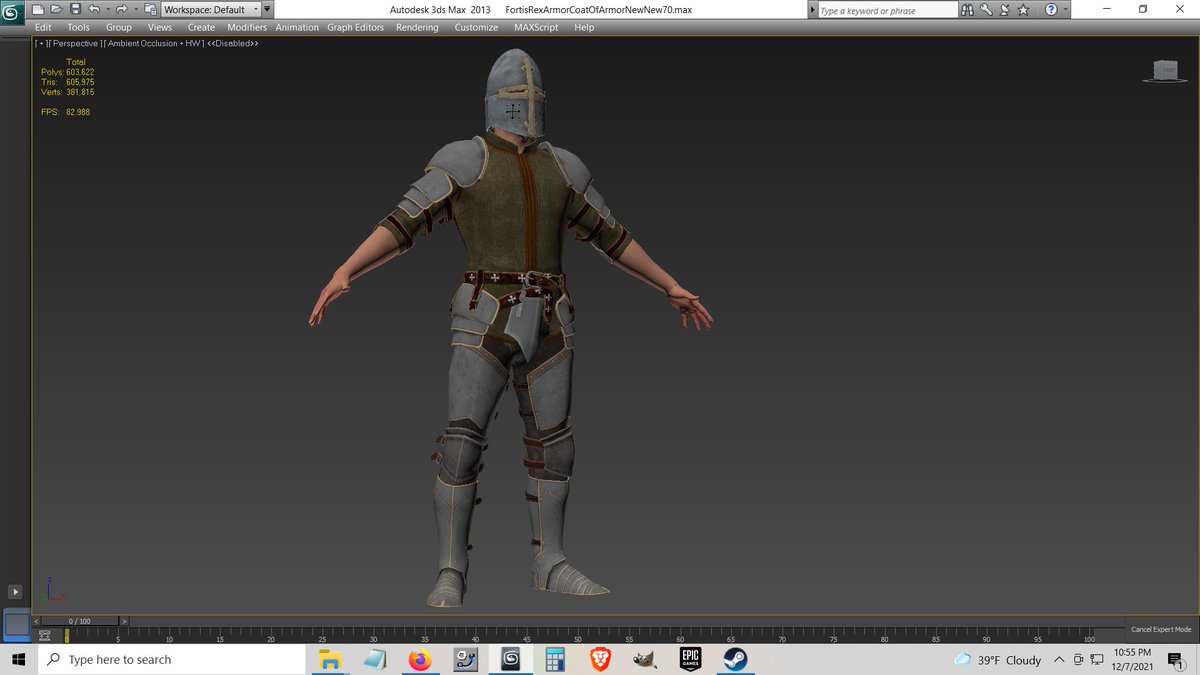Click the 39°F Cloudy weather widget
The height and width of the screenshot is (675, 1200).
[997, 660]
